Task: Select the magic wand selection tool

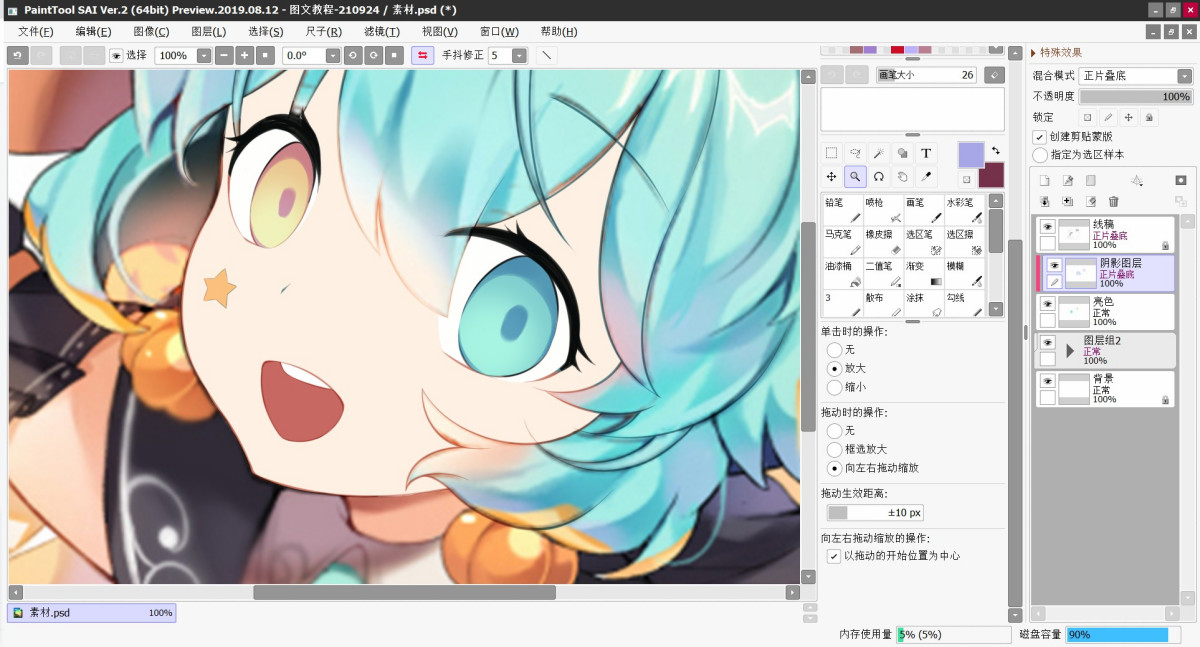Action: 879,153
